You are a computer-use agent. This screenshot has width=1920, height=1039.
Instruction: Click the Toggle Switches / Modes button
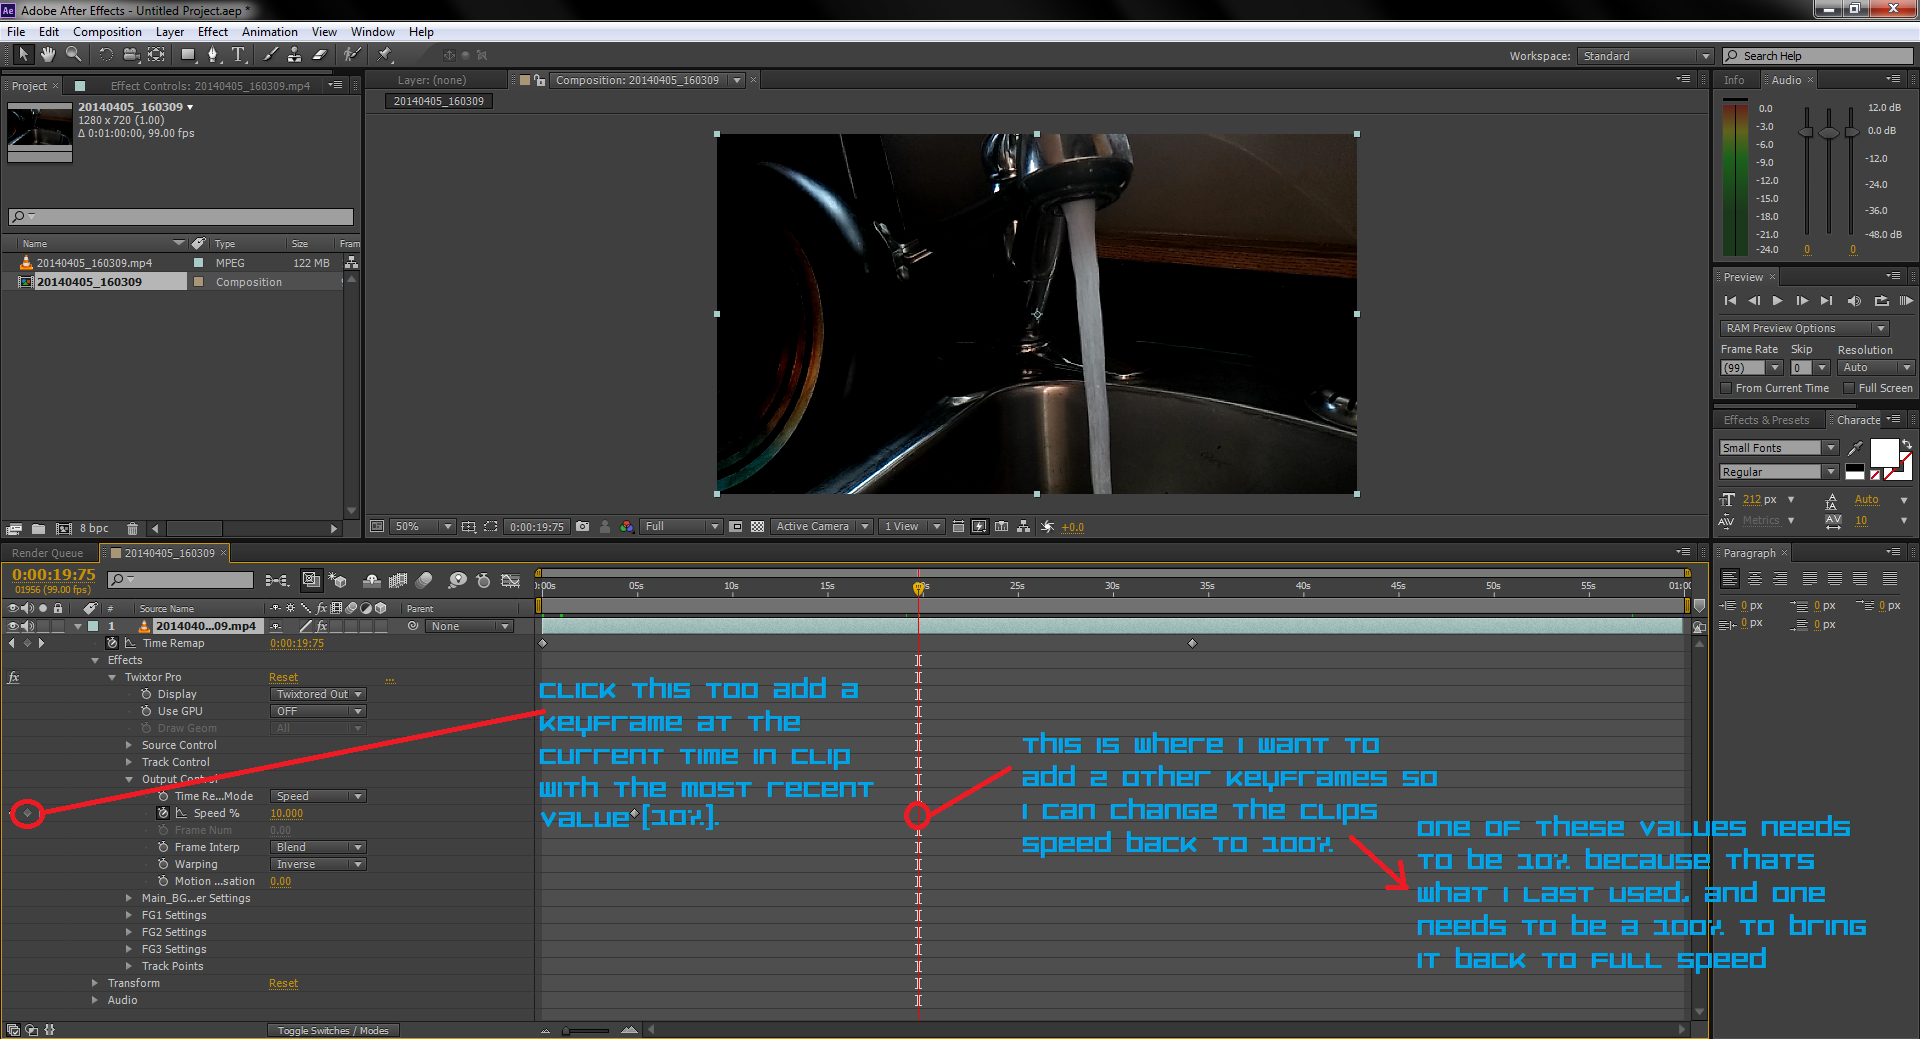333,1030
